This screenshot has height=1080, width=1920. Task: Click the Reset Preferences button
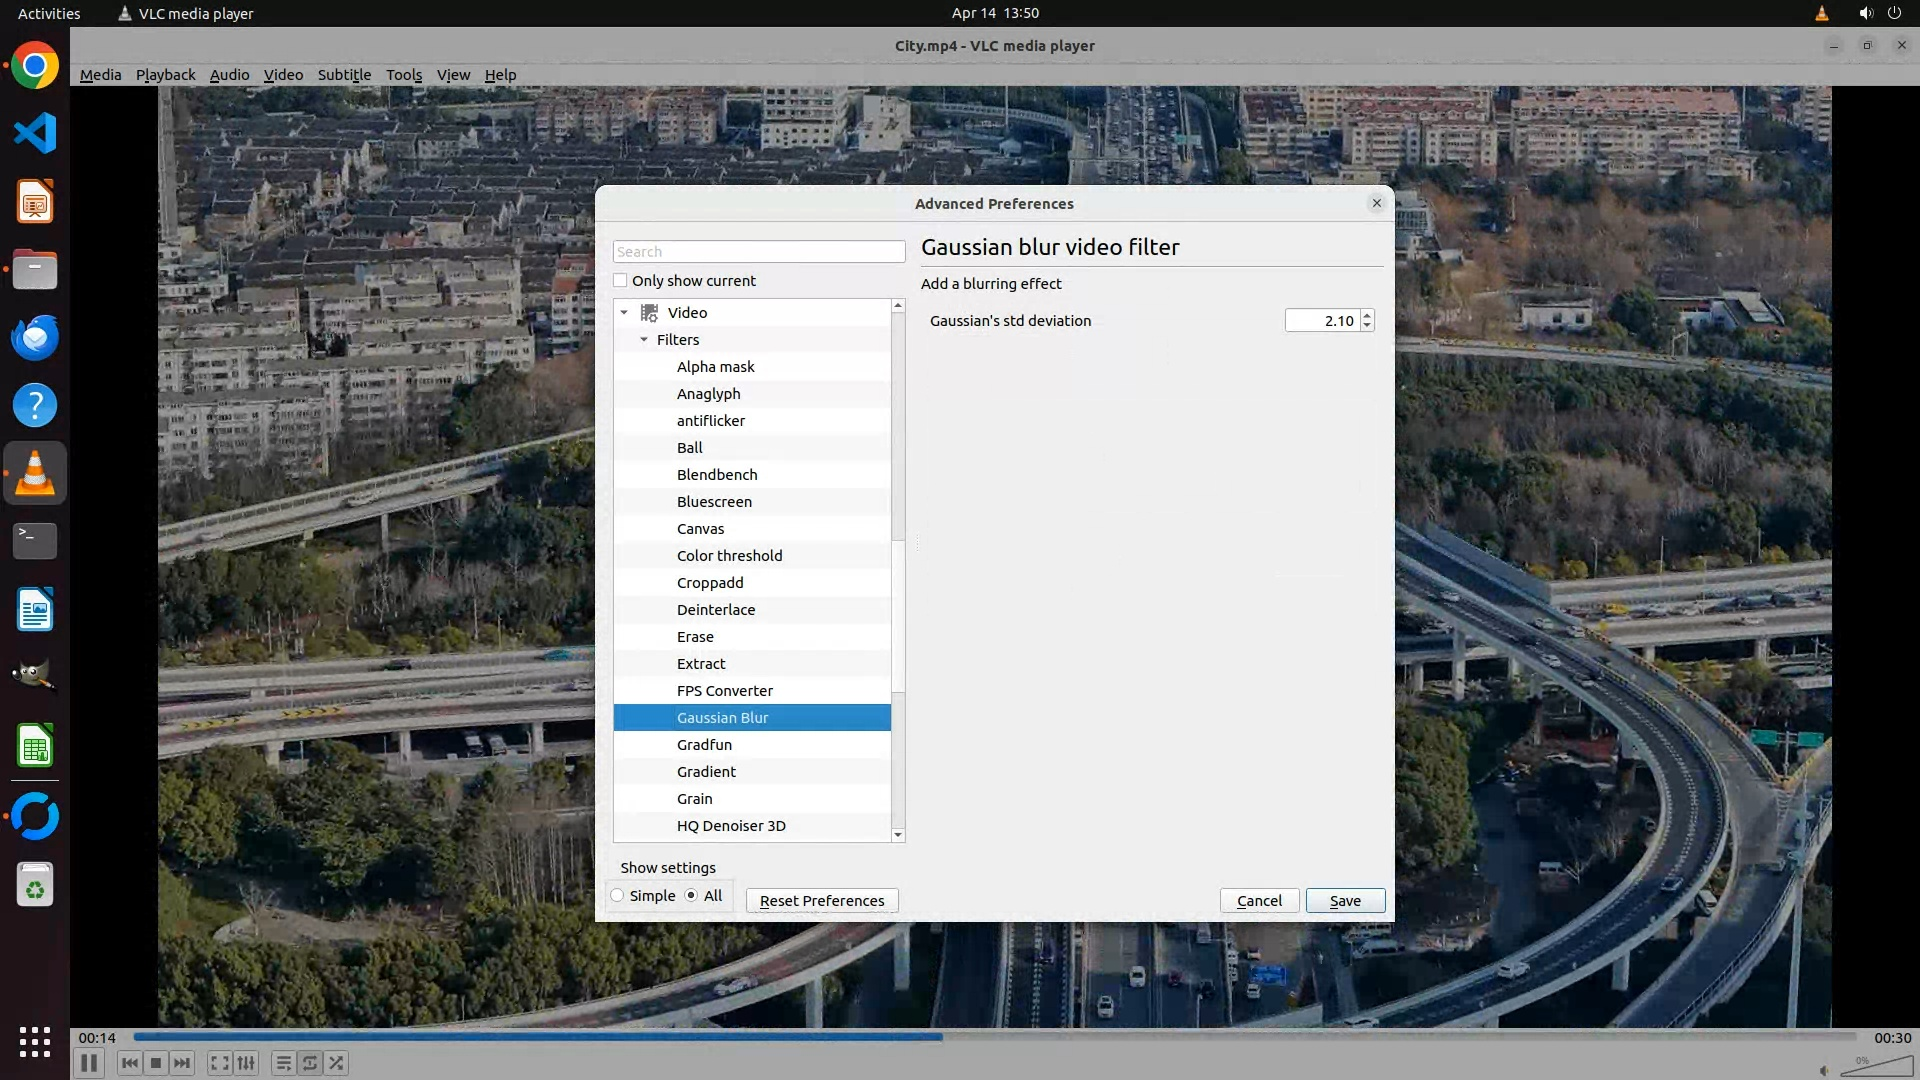[821, 901]
